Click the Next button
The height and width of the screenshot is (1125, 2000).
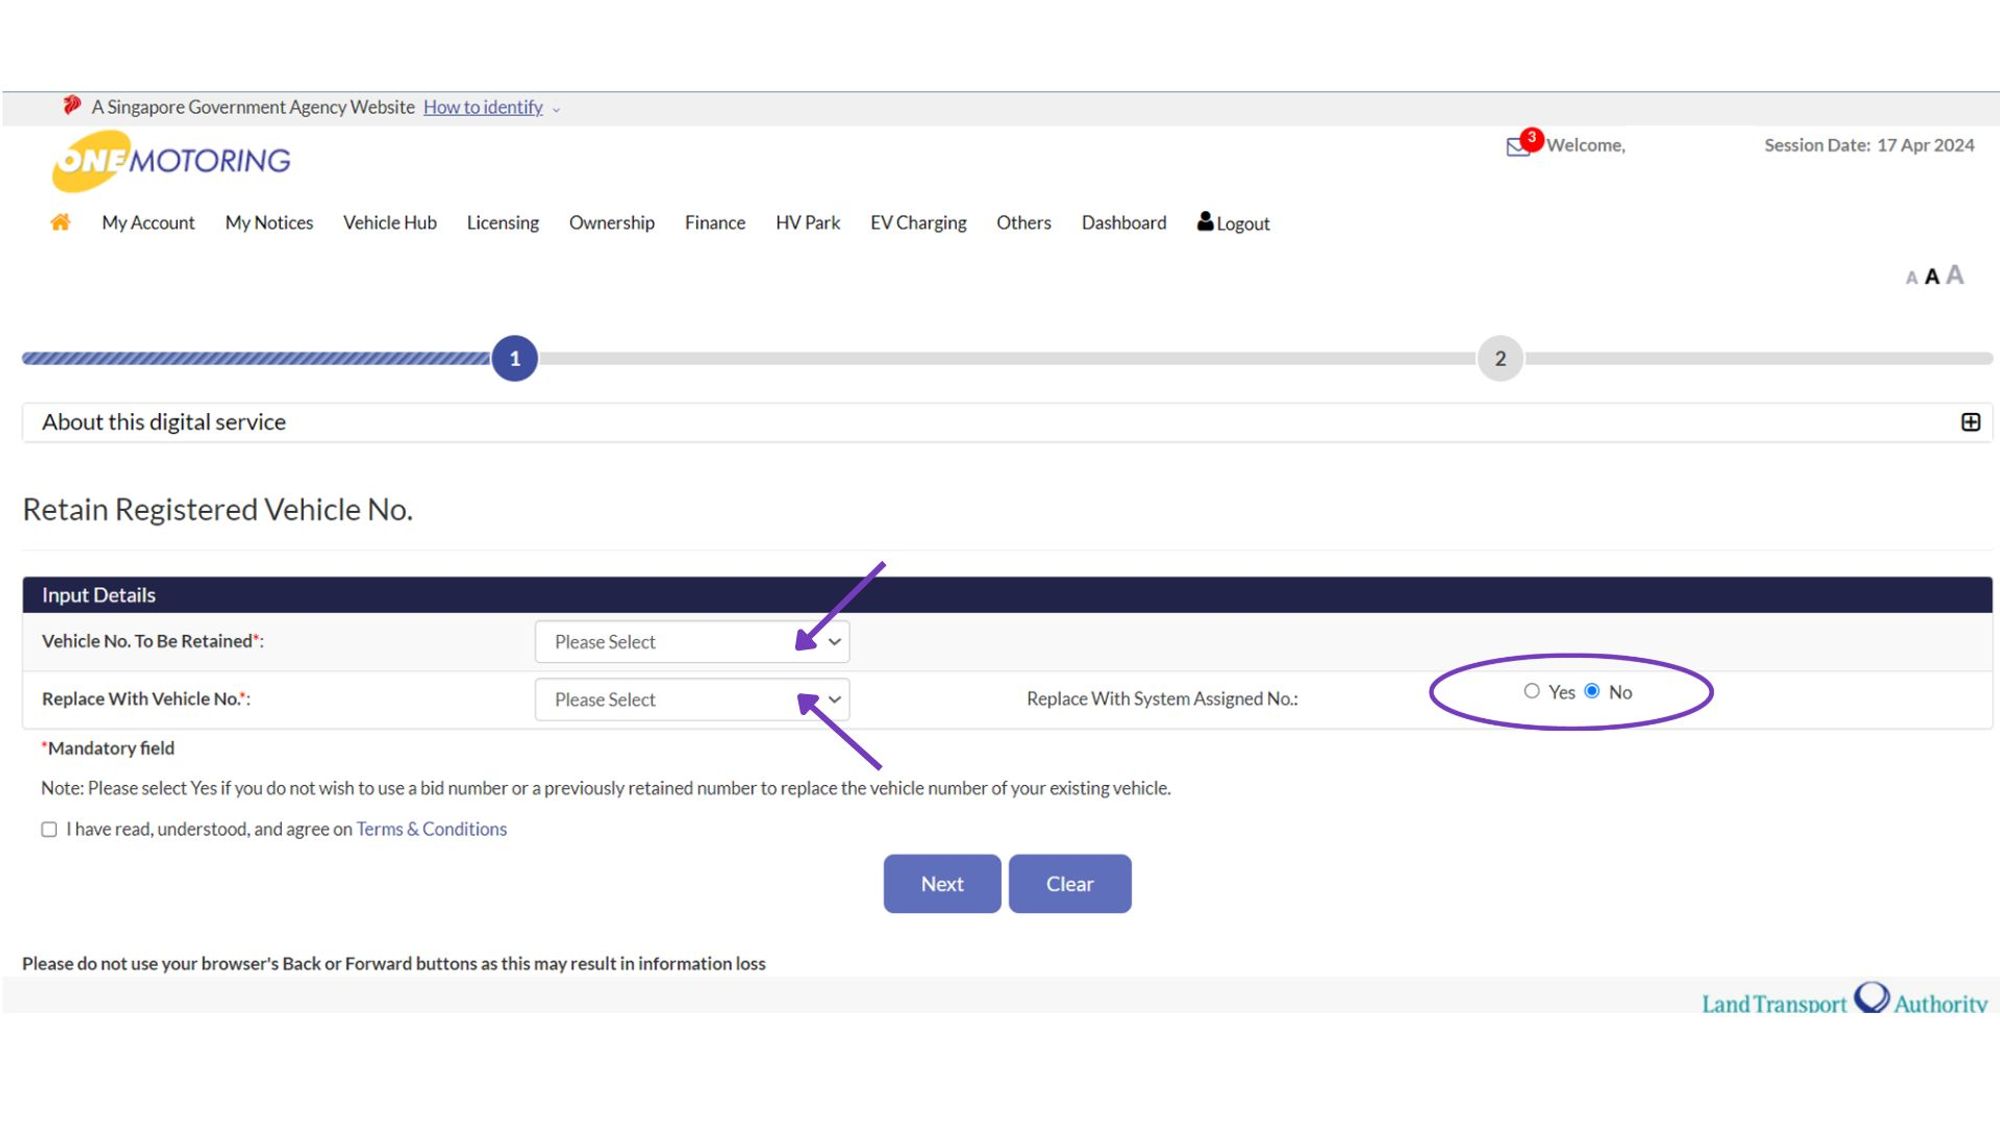(941, 883)
